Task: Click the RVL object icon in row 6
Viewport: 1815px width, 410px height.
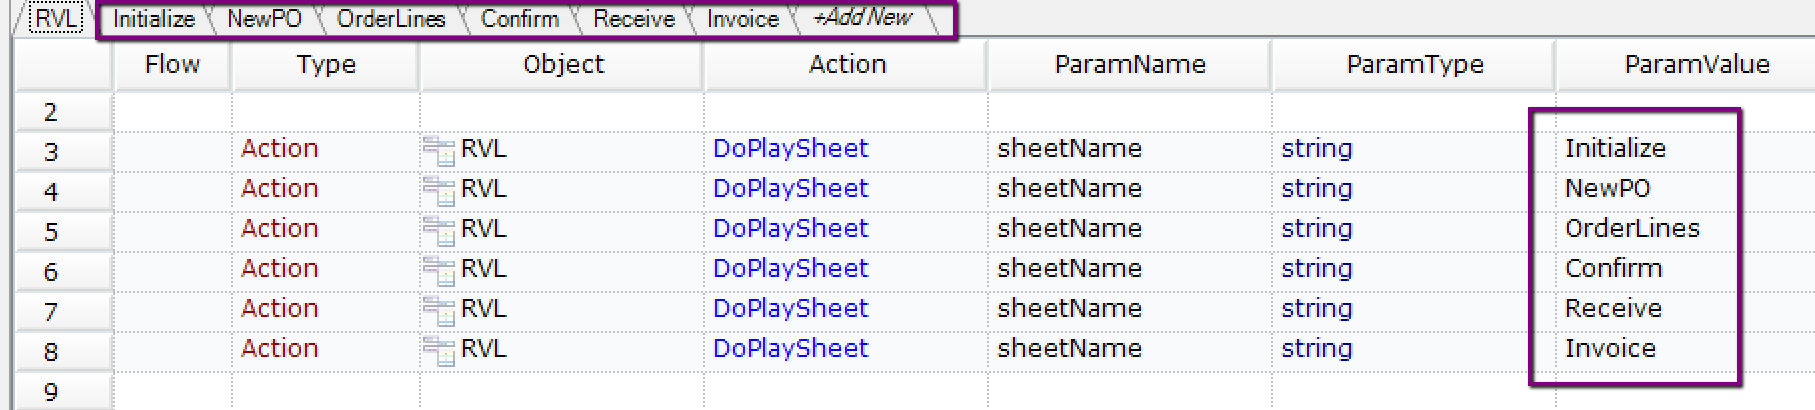Action: tap(438, 270)
